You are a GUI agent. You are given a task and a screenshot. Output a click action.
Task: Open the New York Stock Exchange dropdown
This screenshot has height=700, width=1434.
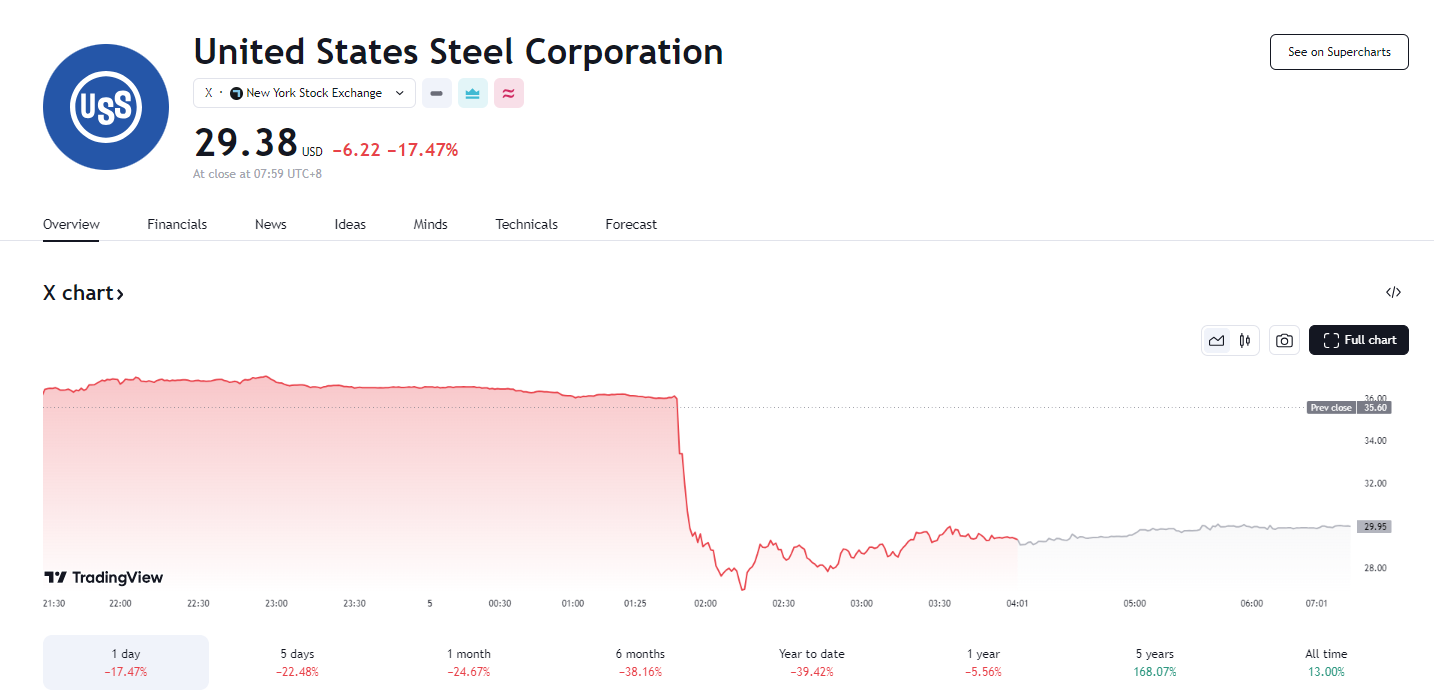[304, 93]
